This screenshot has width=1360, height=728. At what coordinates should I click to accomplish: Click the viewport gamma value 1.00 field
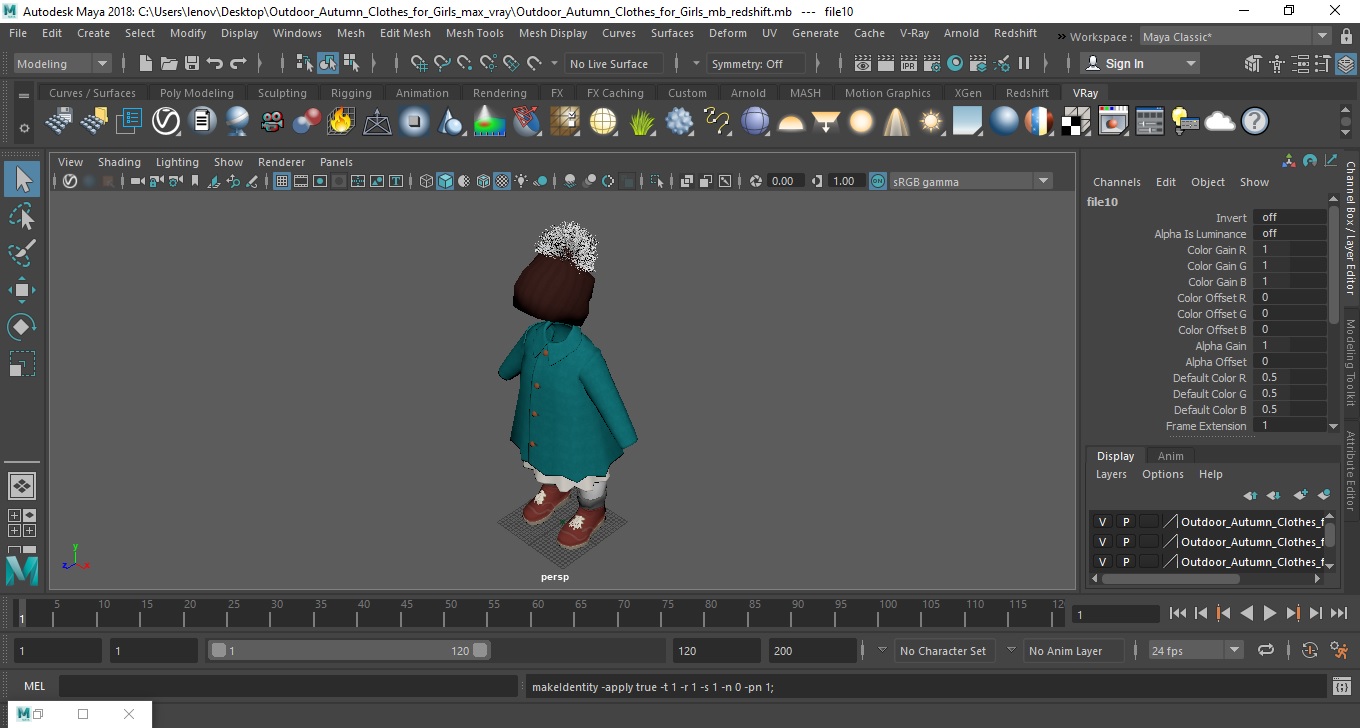tap(847, 181)
